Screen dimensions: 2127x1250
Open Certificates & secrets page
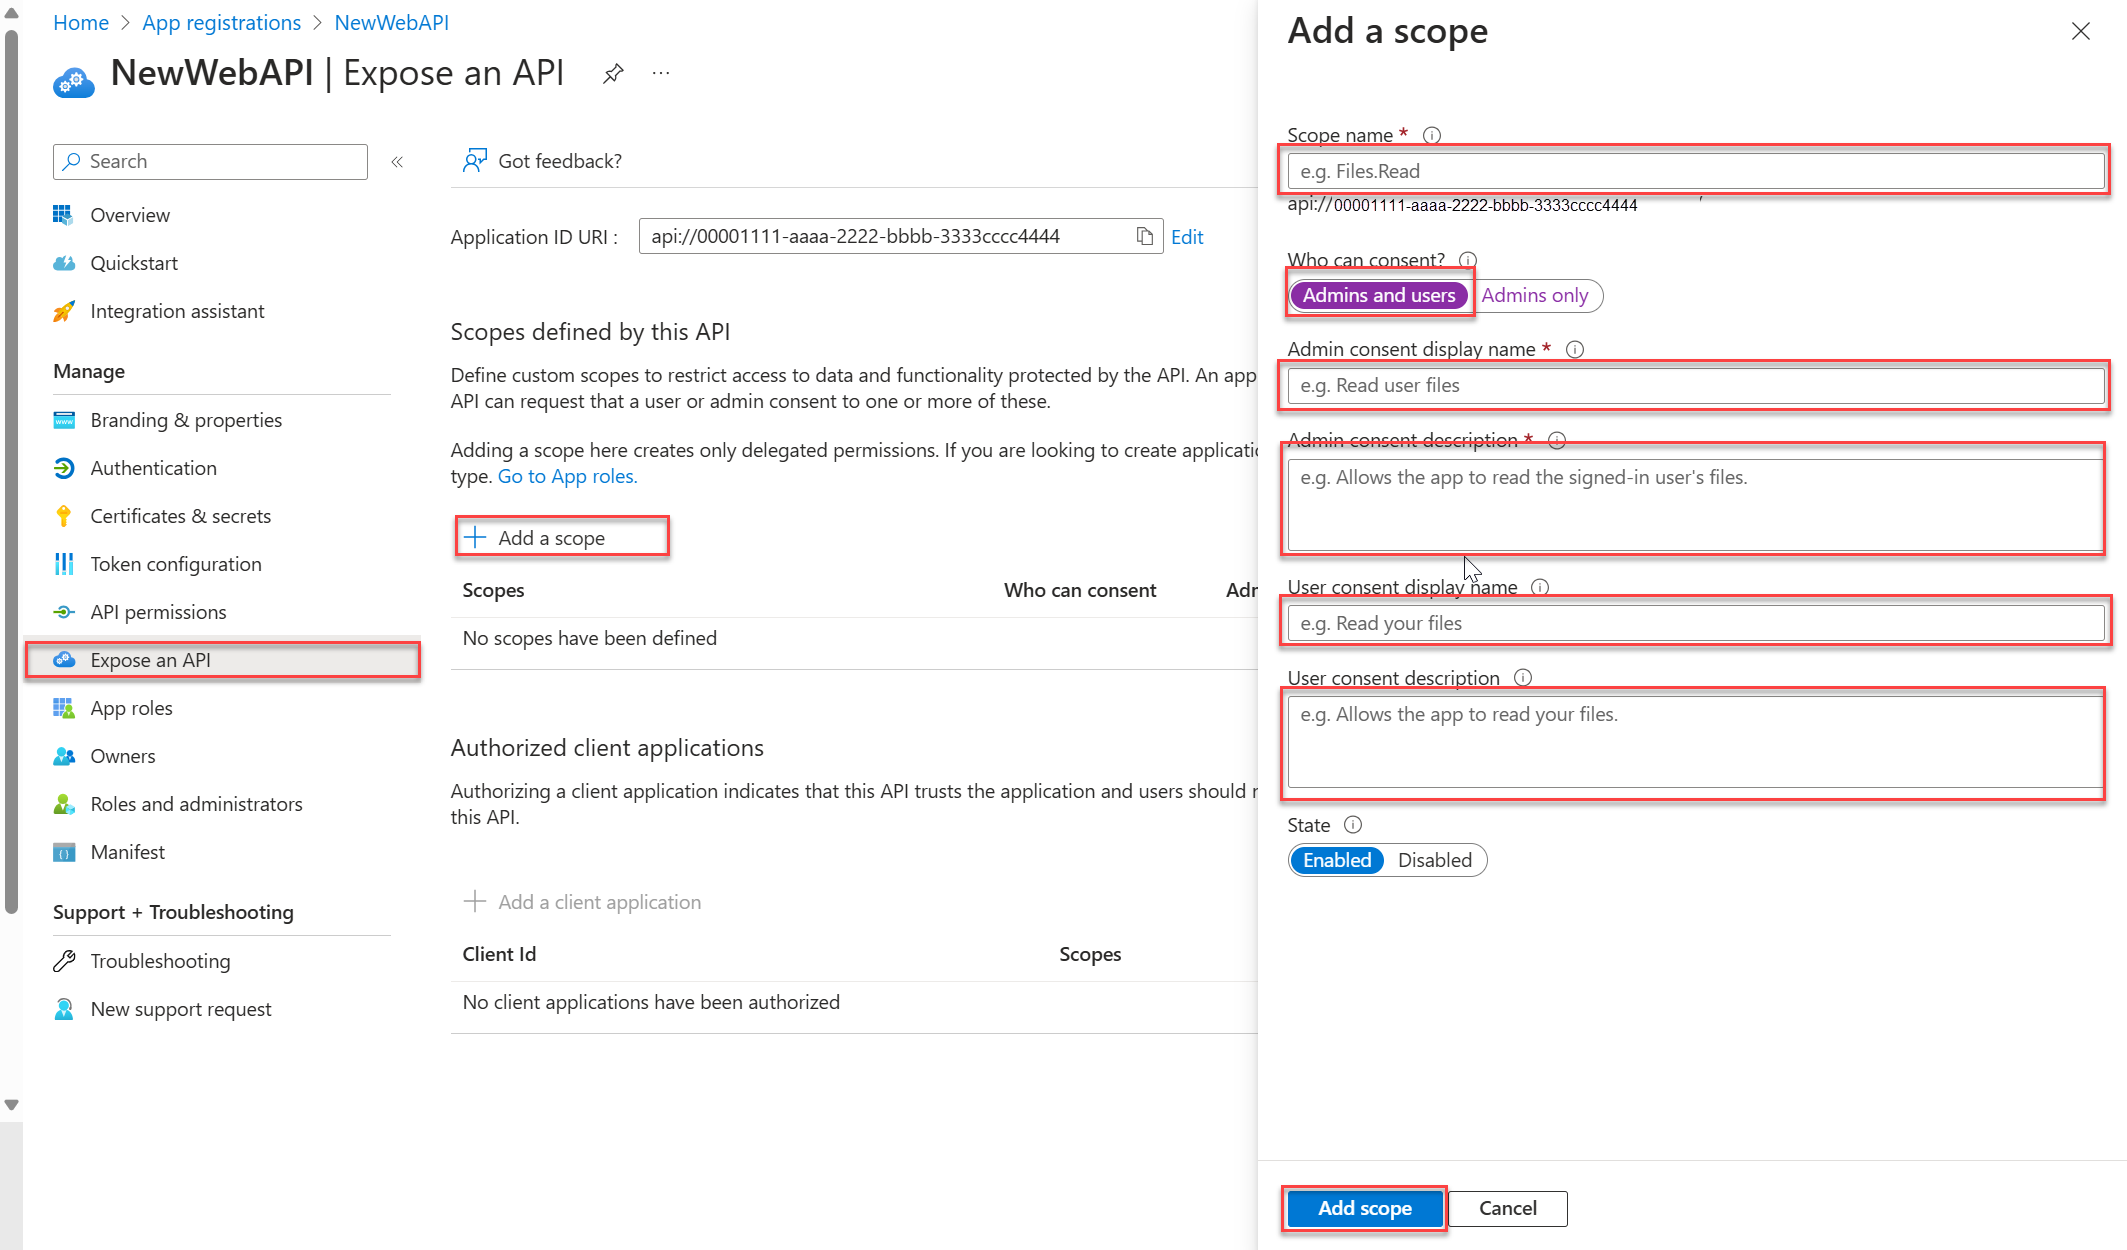click(x=180, y=516)
